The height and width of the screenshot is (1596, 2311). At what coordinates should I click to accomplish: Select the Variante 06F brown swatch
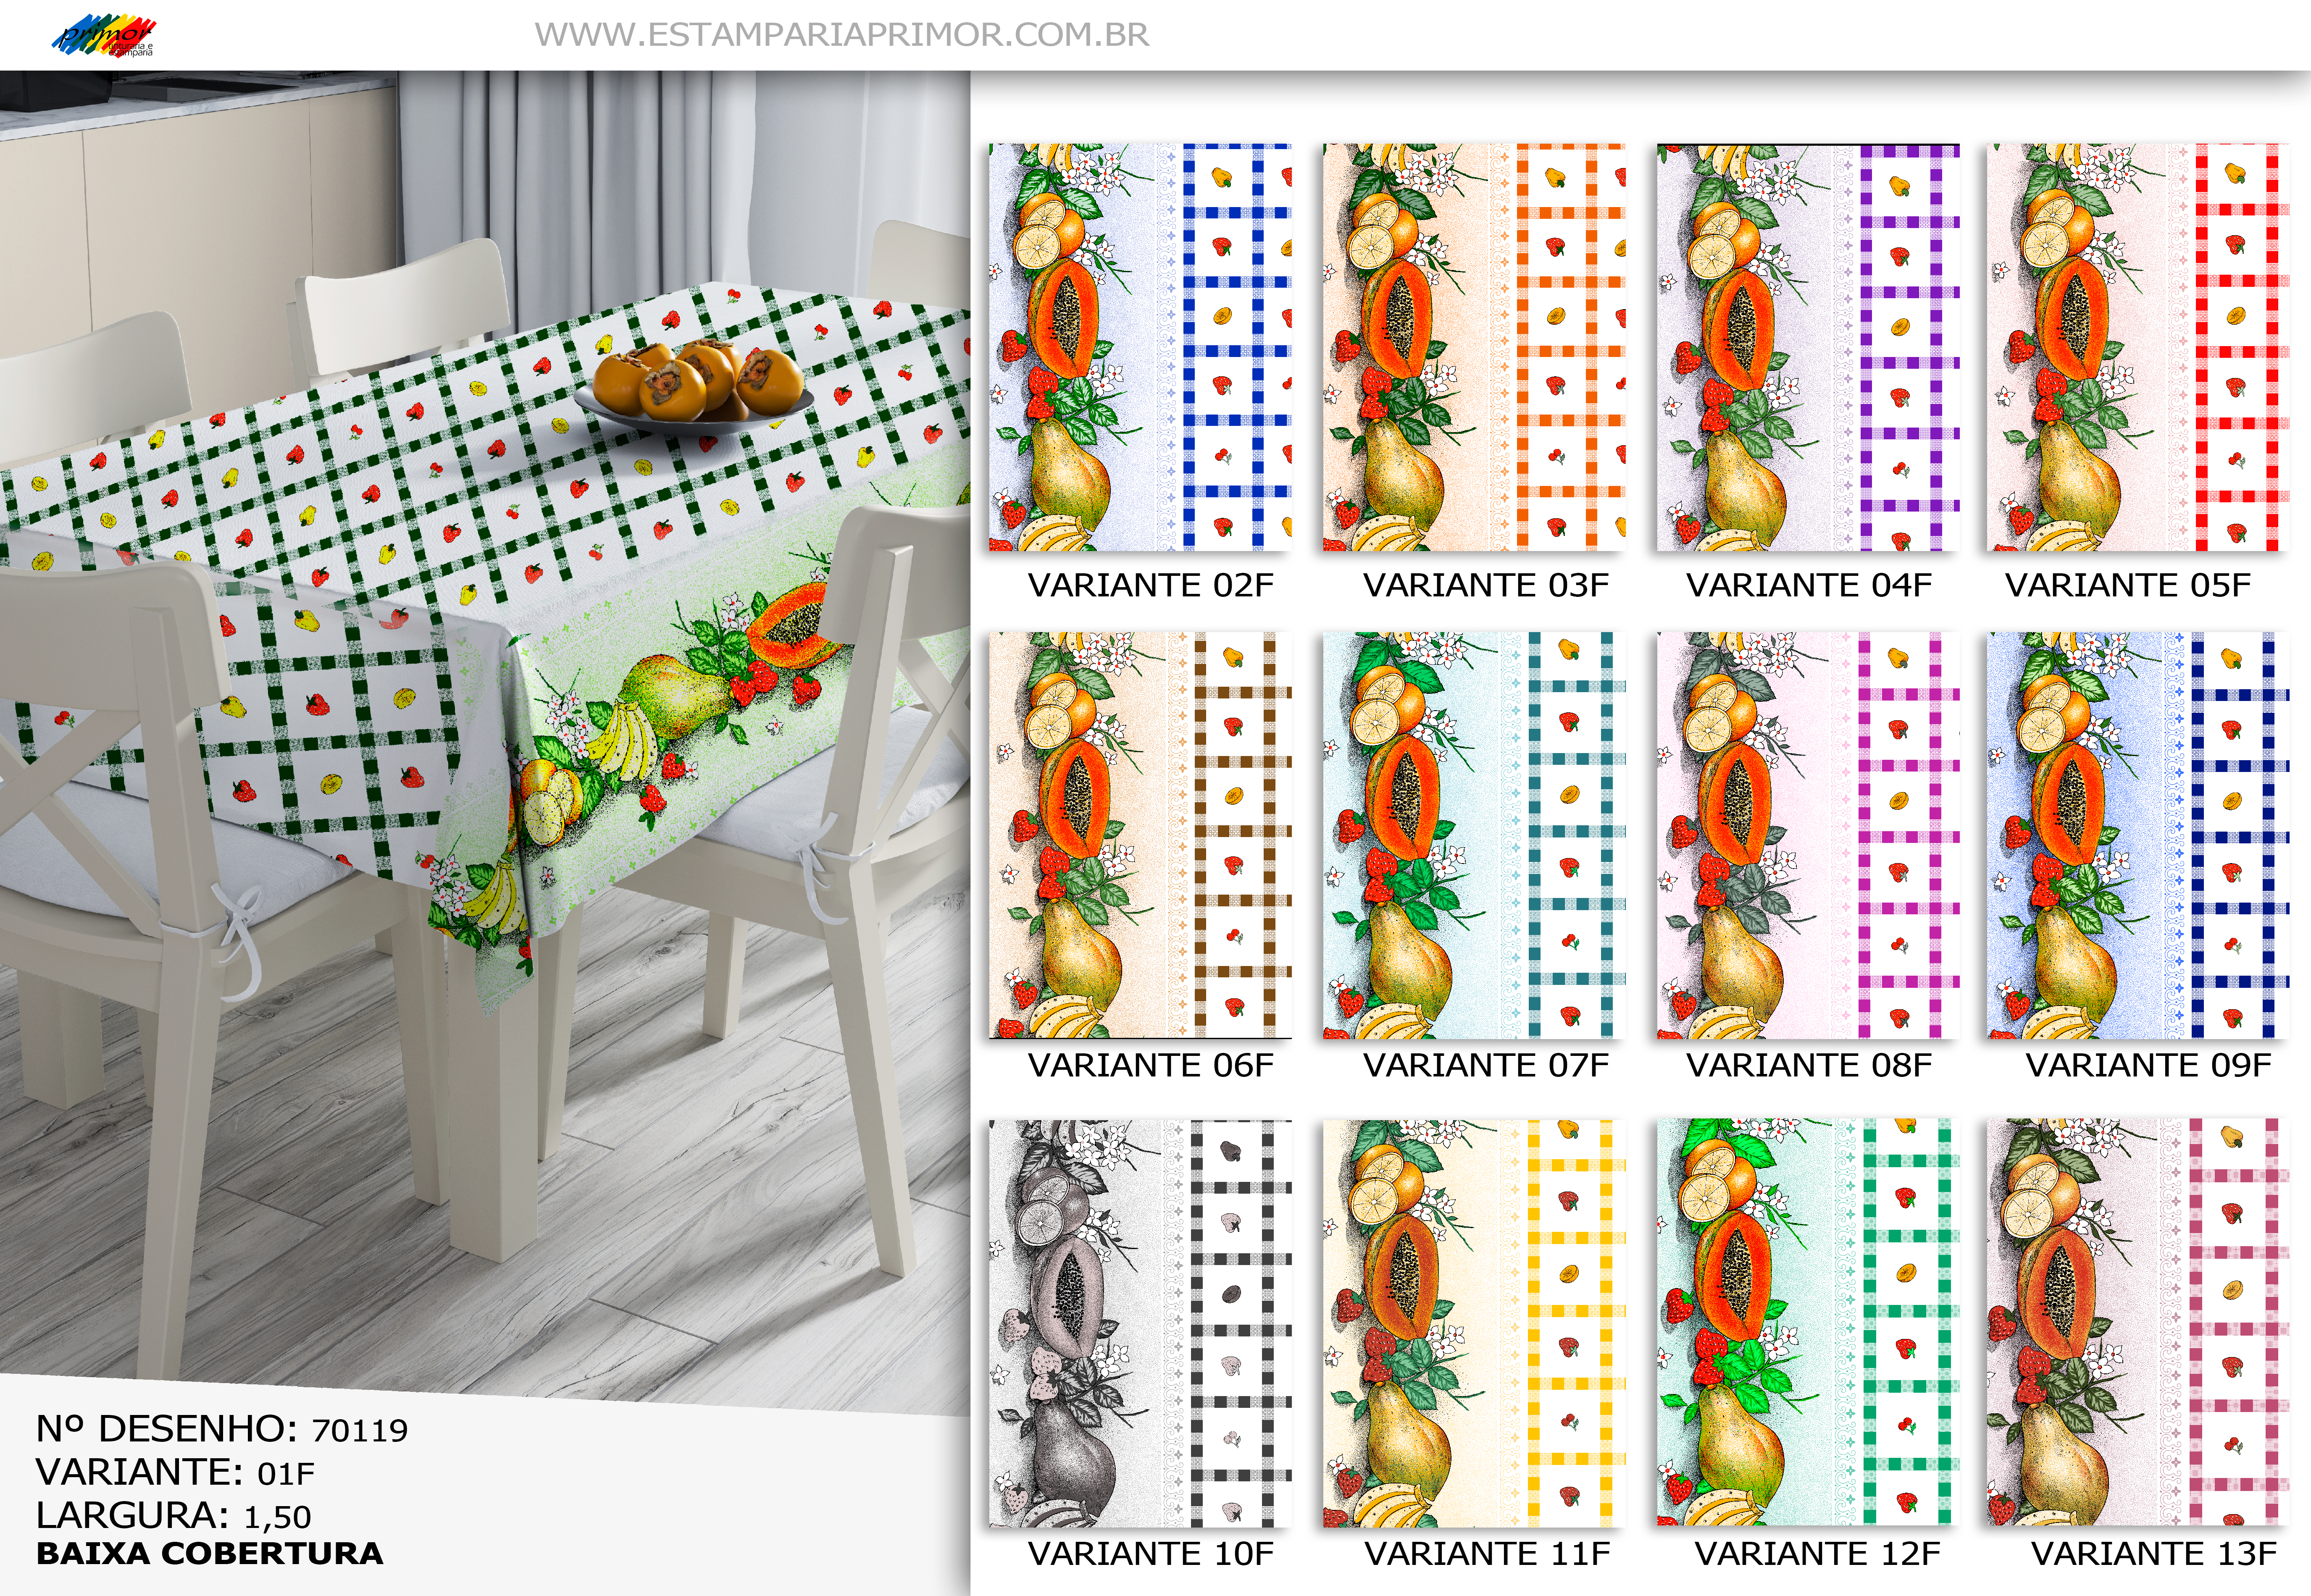[1140, 835]
